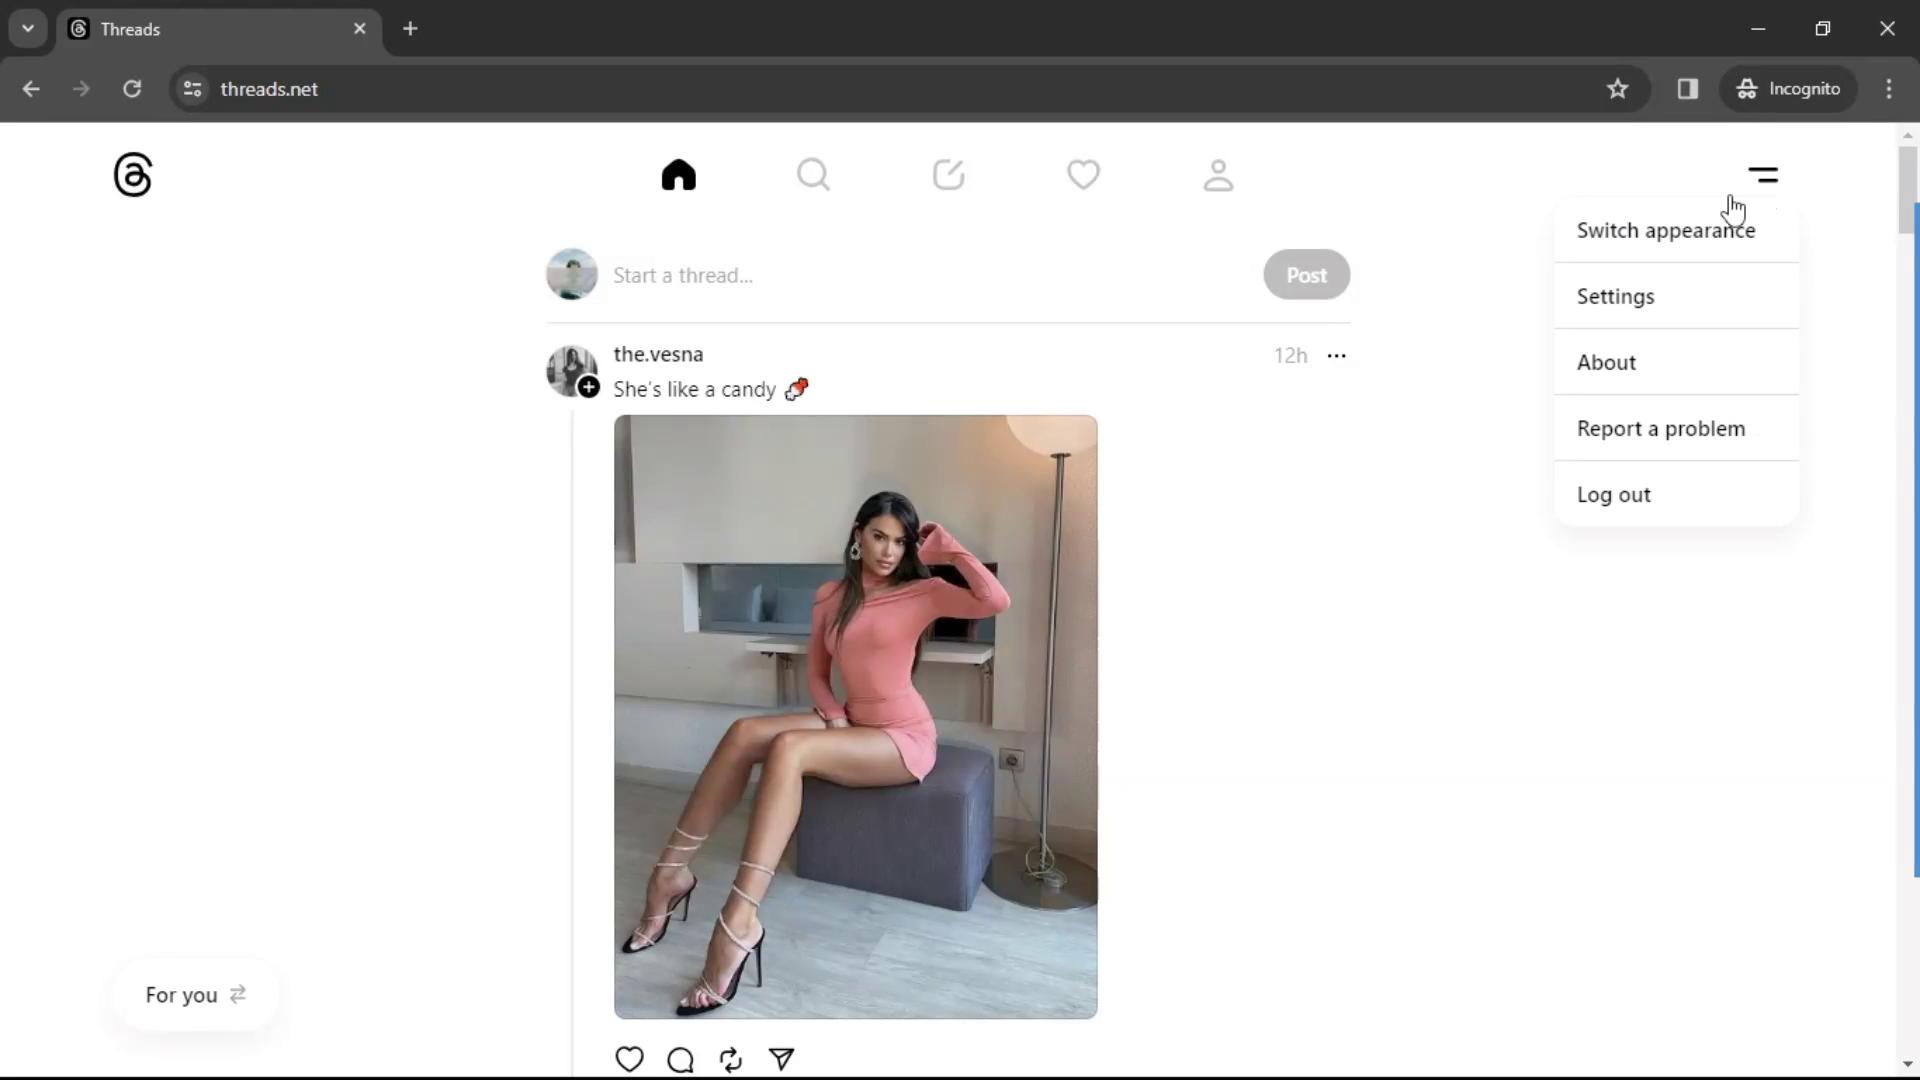Expand the hamburger menu icon

[x=1764, y=174]
